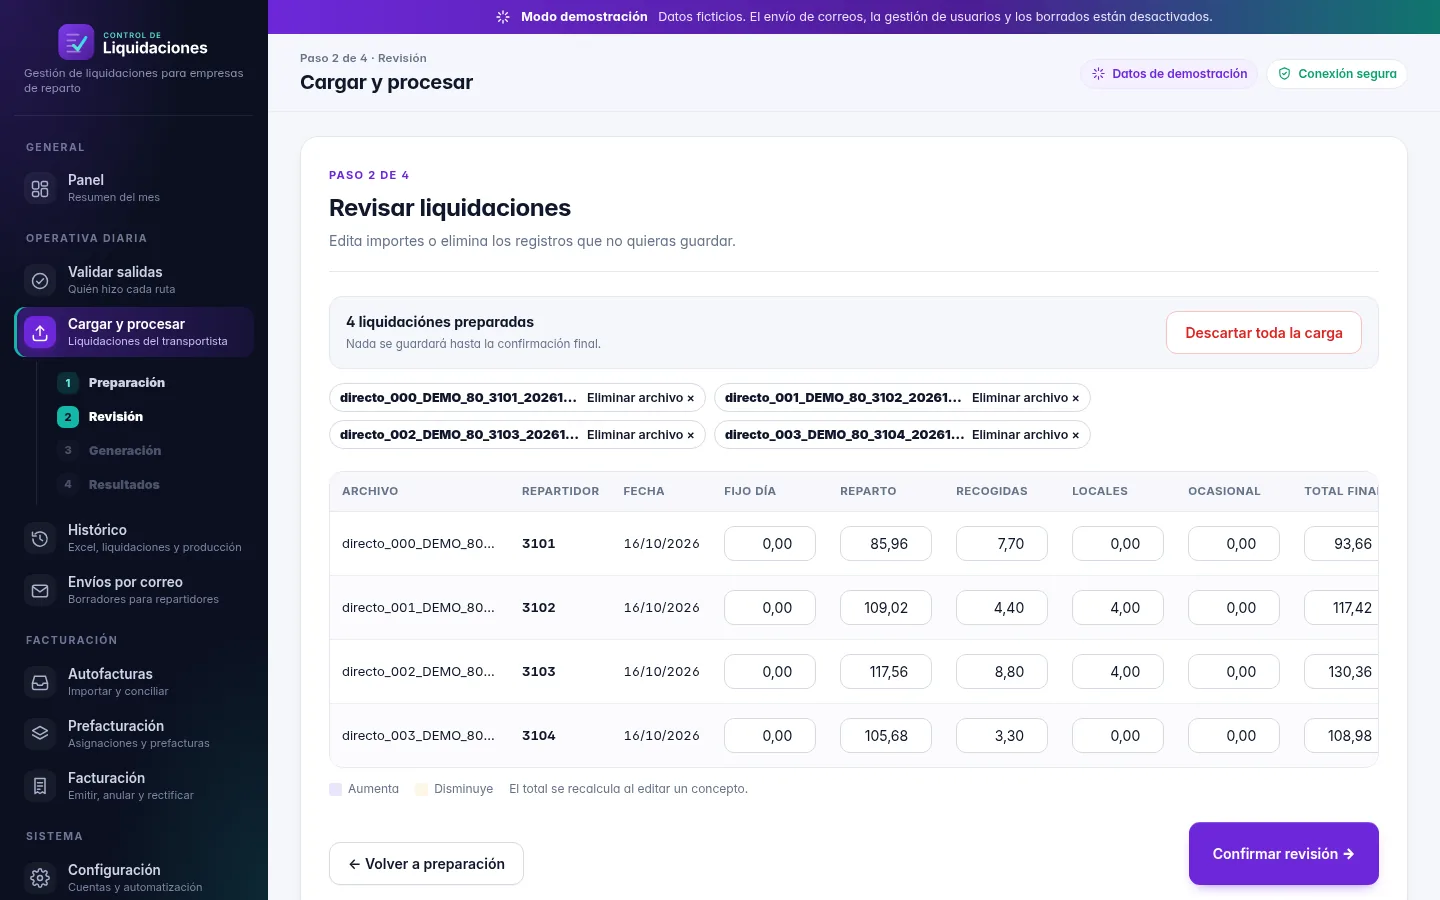Edit the Locales value for repartidor 3103
1440x900 pixels.
pyautogui.click(x=1118, y=672)
